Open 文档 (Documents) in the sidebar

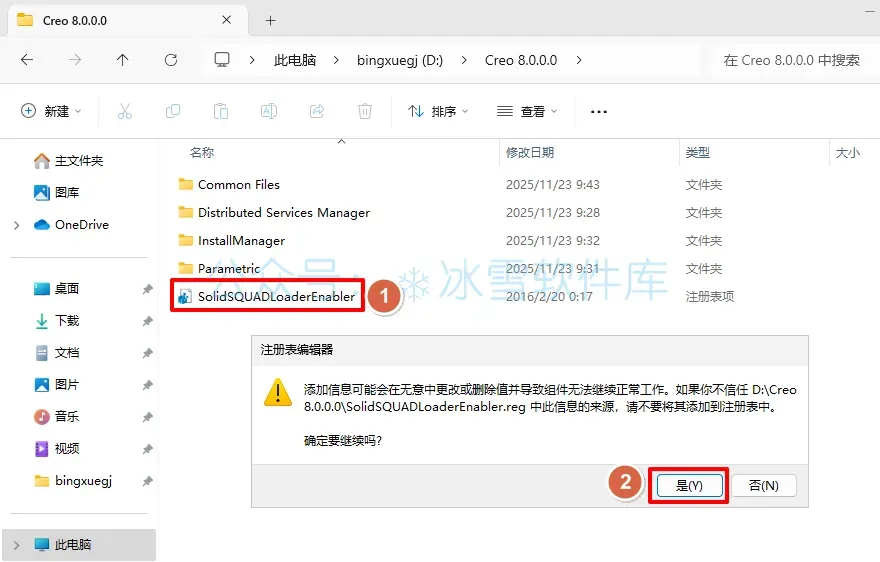click(57, 353)
